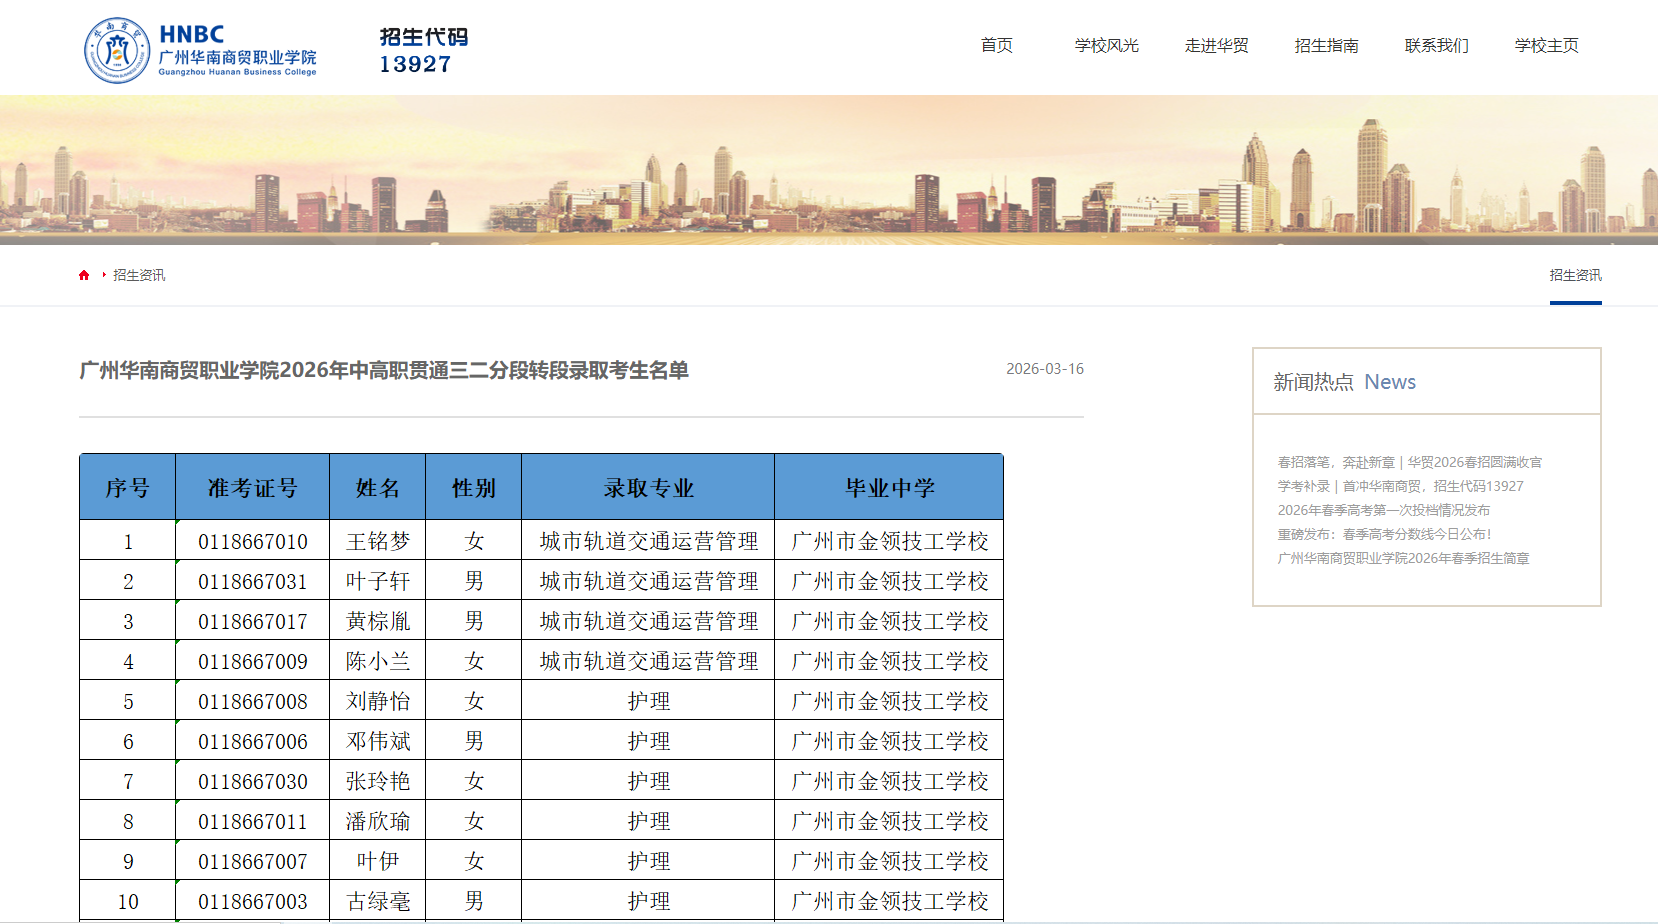Open the 首页 navigation menu item

(x=997, y=45)
